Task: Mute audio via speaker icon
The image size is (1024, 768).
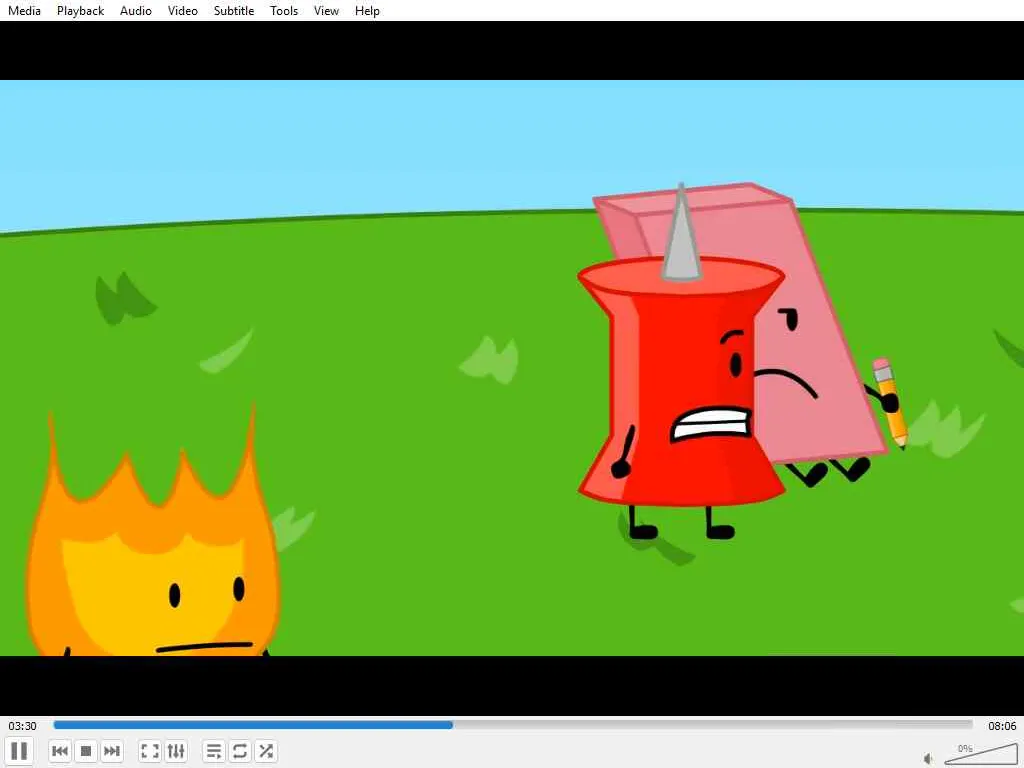Action: coord(928,758)
